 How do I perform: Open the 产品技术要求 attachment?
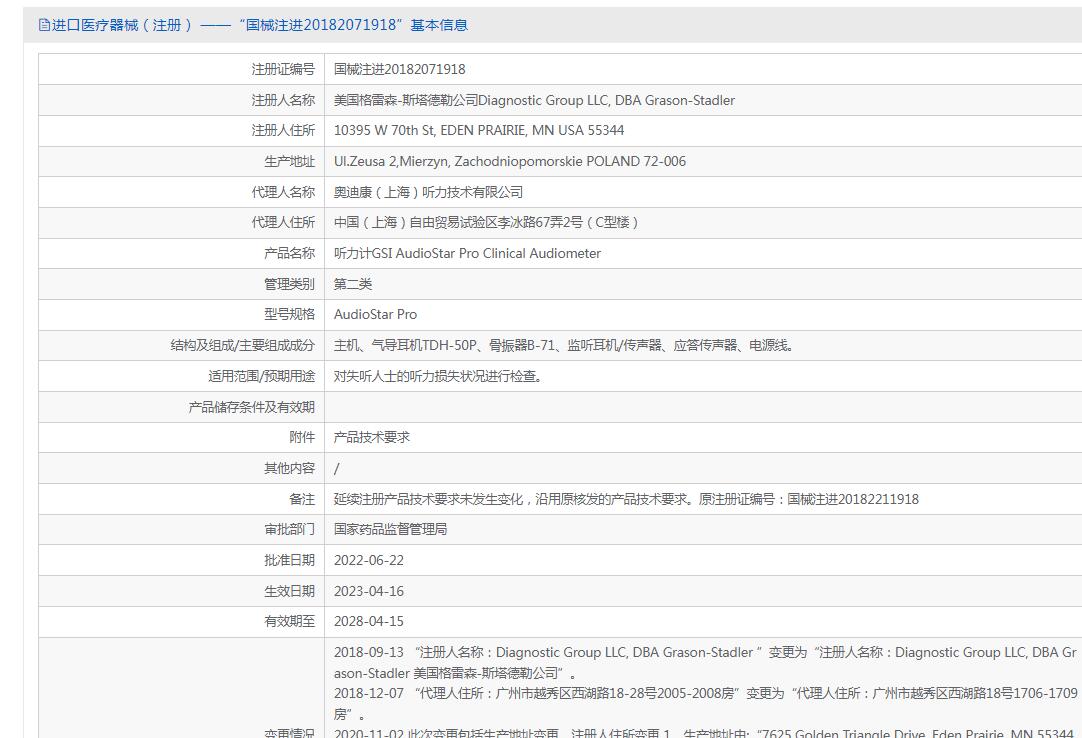pos(372,437)
